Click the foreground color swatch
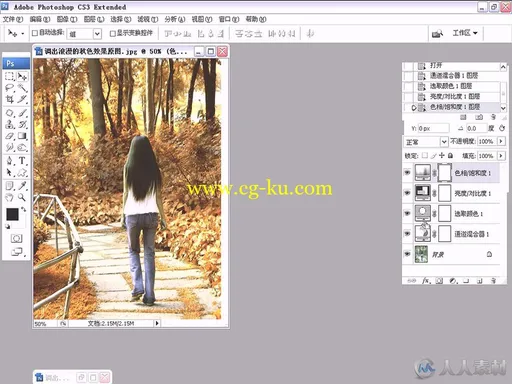Screen dimensions: 512x384 coord(12,214)
